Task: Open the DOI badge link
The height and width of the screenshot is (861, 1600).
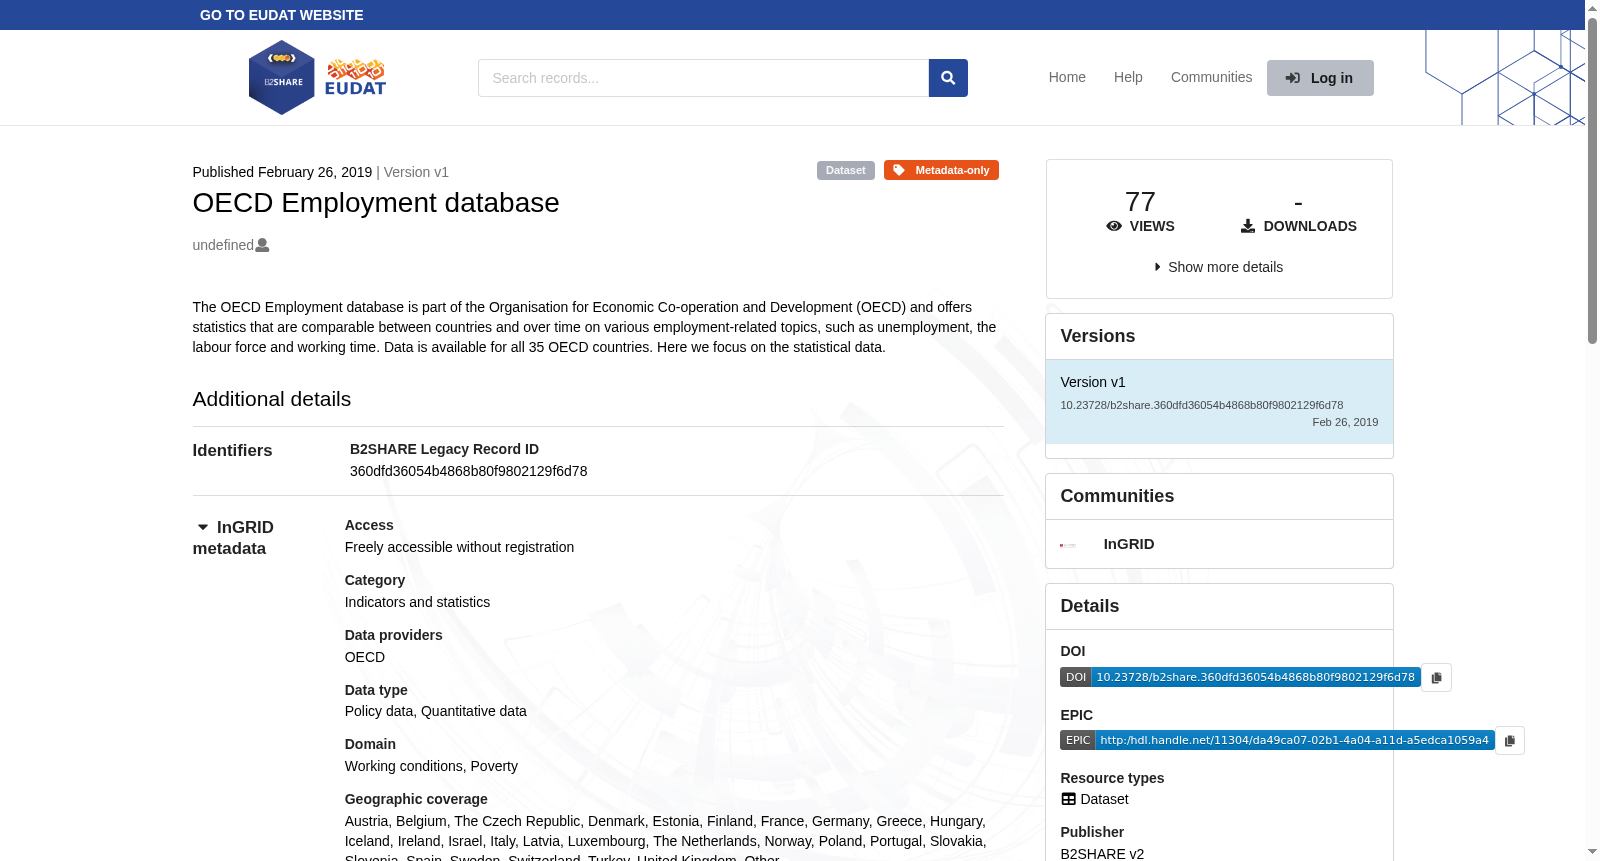Action: (x=1240, y=677)
